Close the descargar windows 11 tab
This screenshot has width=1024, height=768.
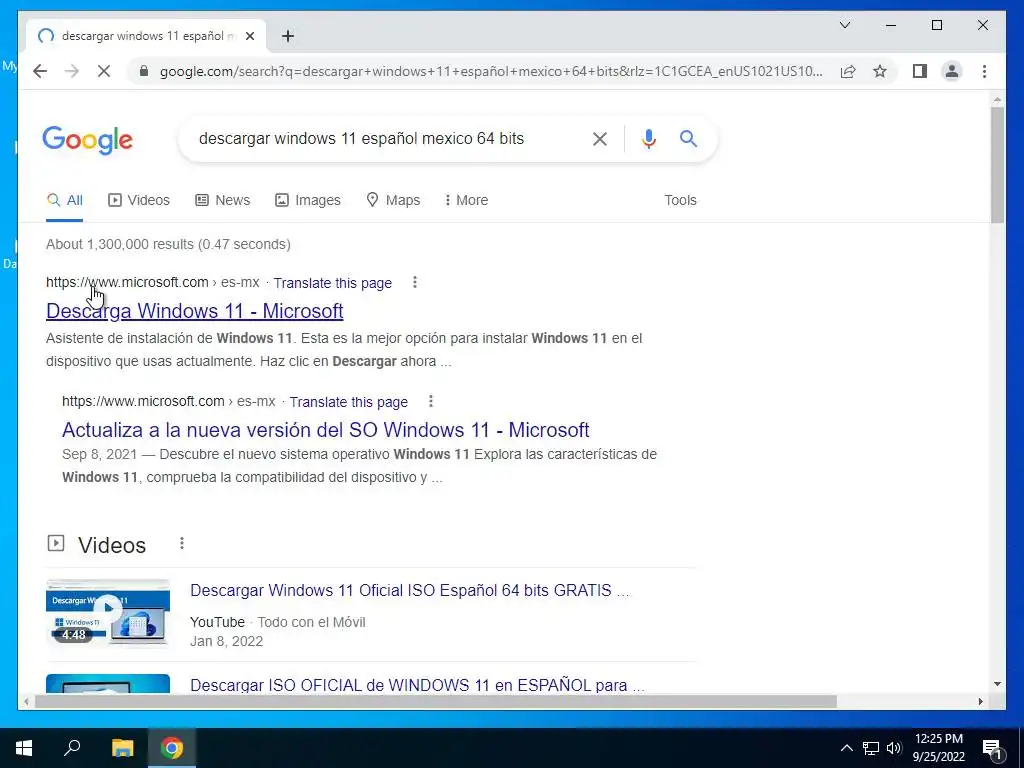pyautogui.click(x=249, y=36)
